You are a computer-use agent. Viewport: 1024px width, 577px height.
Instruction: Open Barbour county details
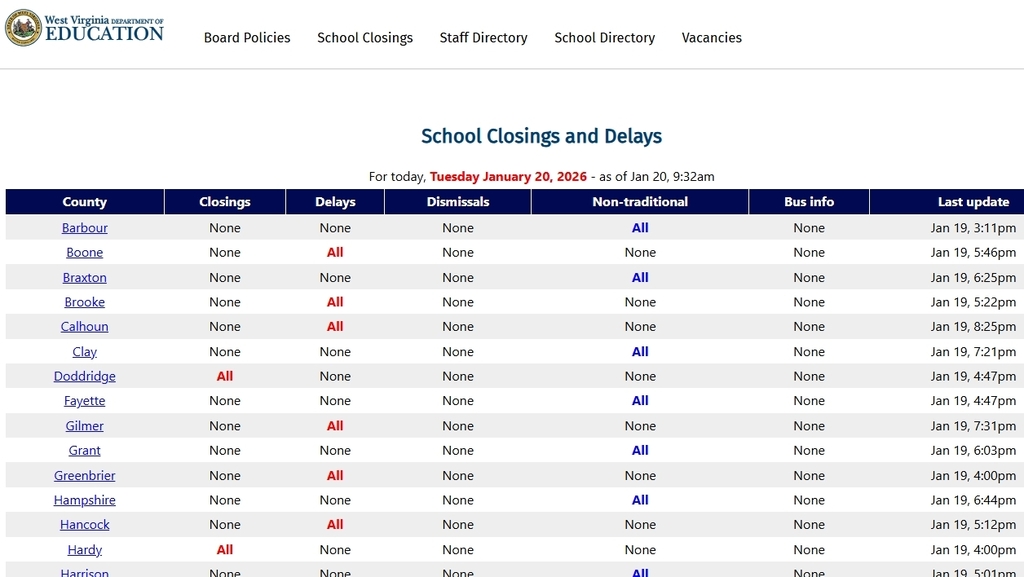(84, 228)
